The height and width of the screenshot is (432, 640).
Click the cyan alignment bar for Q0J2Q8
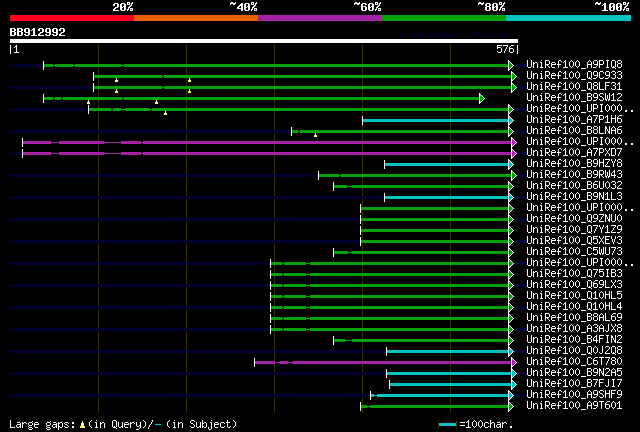[447, 352]
